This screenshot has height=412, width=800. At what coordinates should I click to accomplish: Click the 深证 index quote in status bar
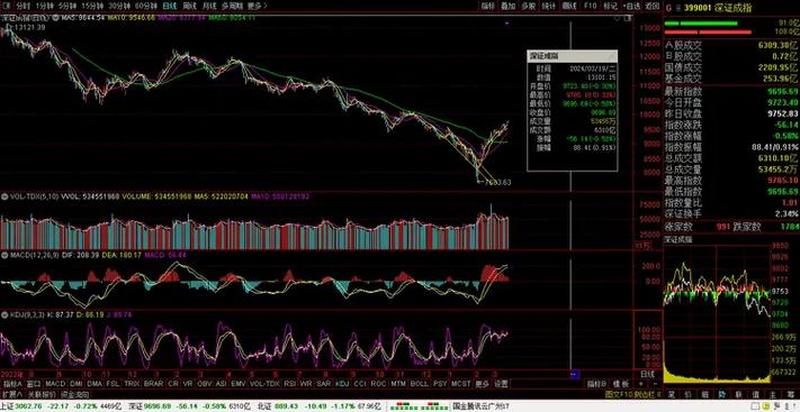point(189,406)
